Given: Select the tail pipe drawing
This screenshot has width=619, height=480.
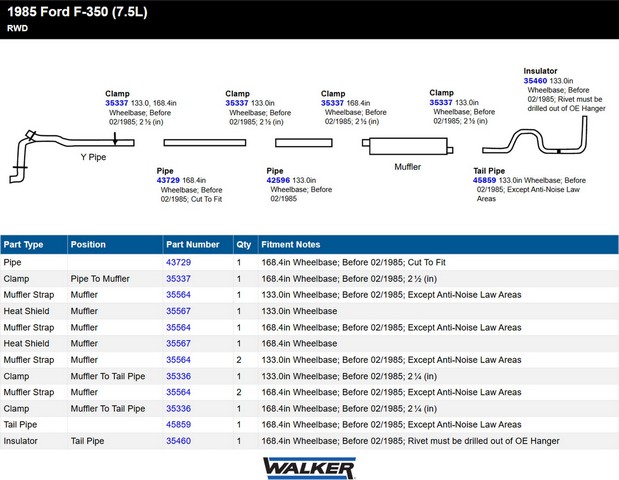Looking at the screenshot, I should tap(535, 135).
